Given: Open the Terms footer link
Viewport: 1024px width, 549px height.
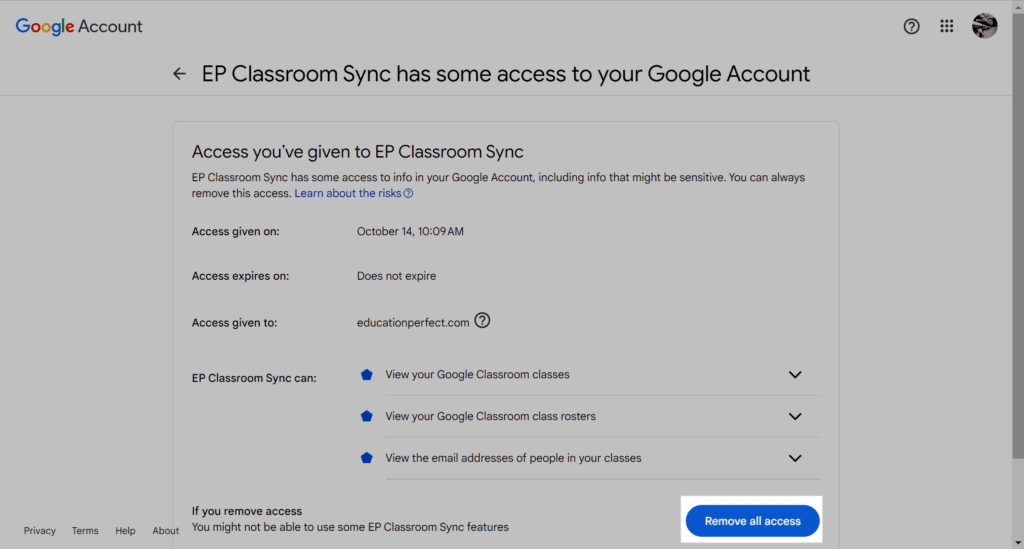Looking at the screenshot, I should 85,531.
